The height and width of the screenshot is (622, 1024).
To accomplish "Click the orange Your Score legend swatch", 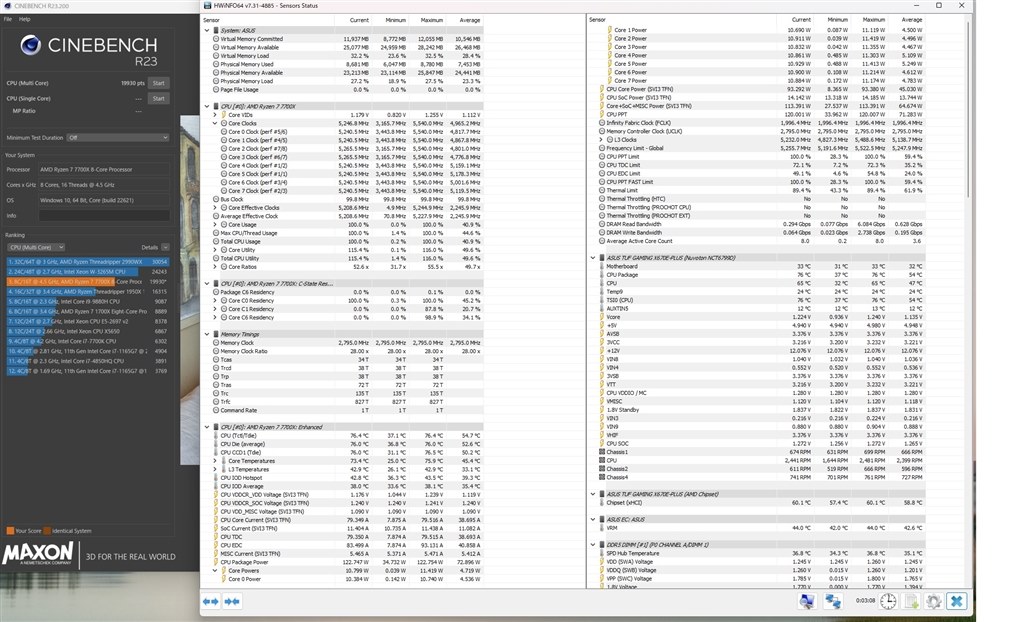I will (10, 531).
